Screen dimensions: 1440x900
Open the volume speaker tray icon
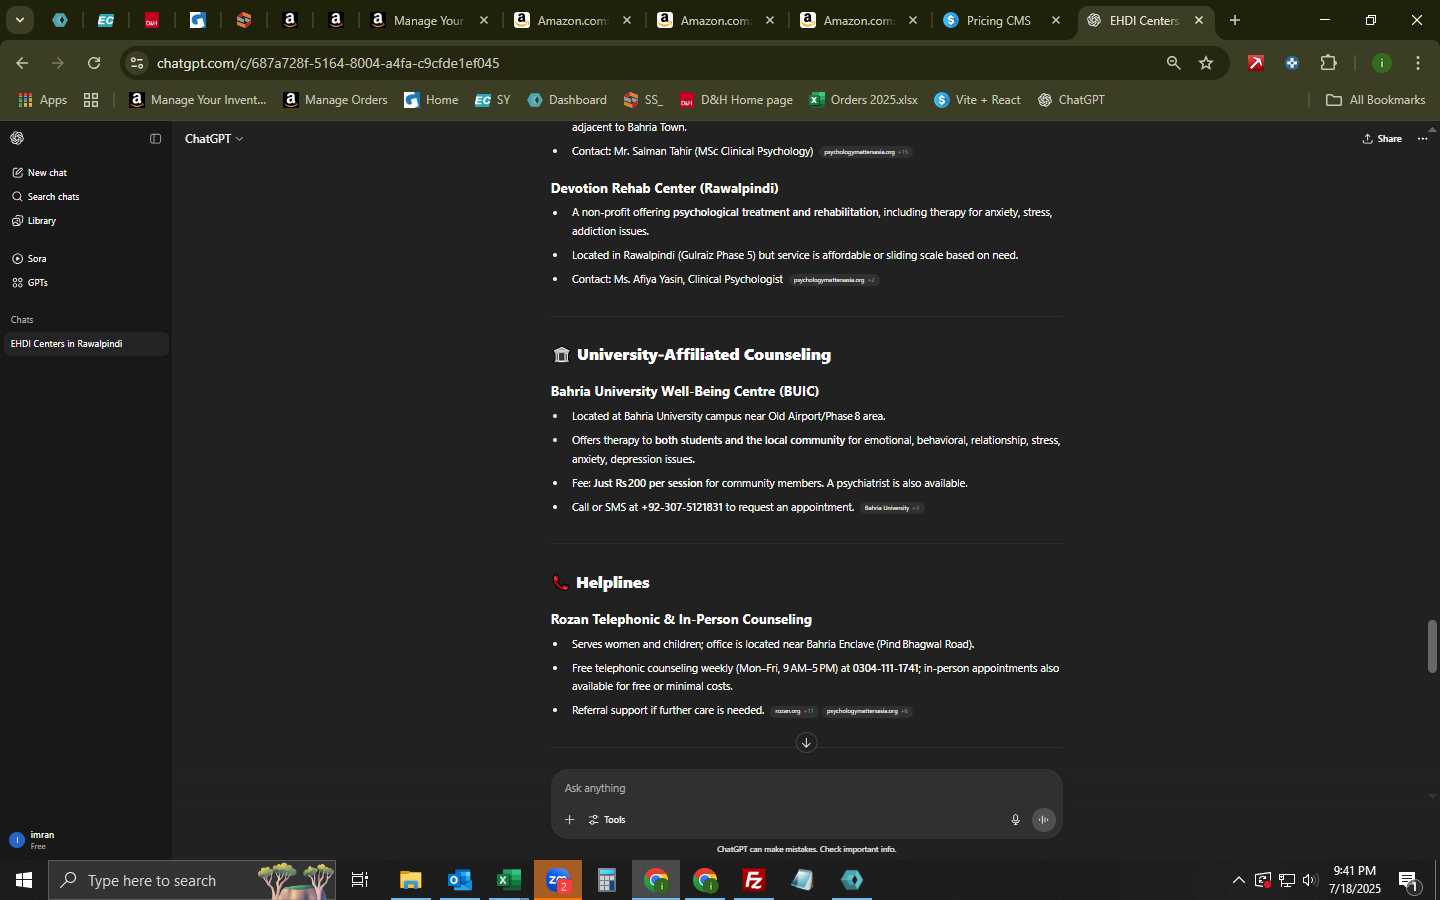pyautogui.click(x=1310, y=880)
